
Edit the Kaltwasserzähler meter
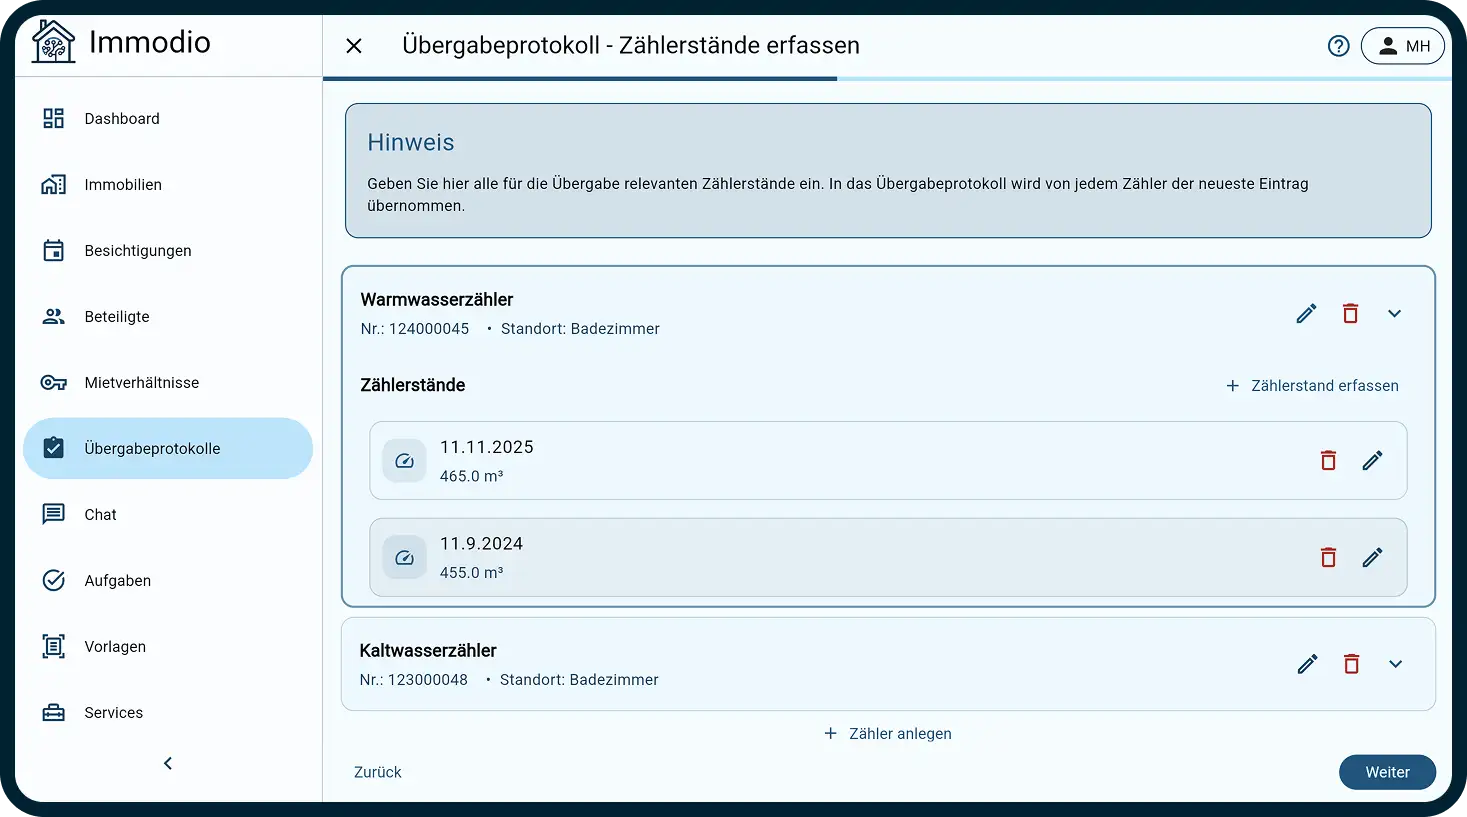tap(1307, 664)
